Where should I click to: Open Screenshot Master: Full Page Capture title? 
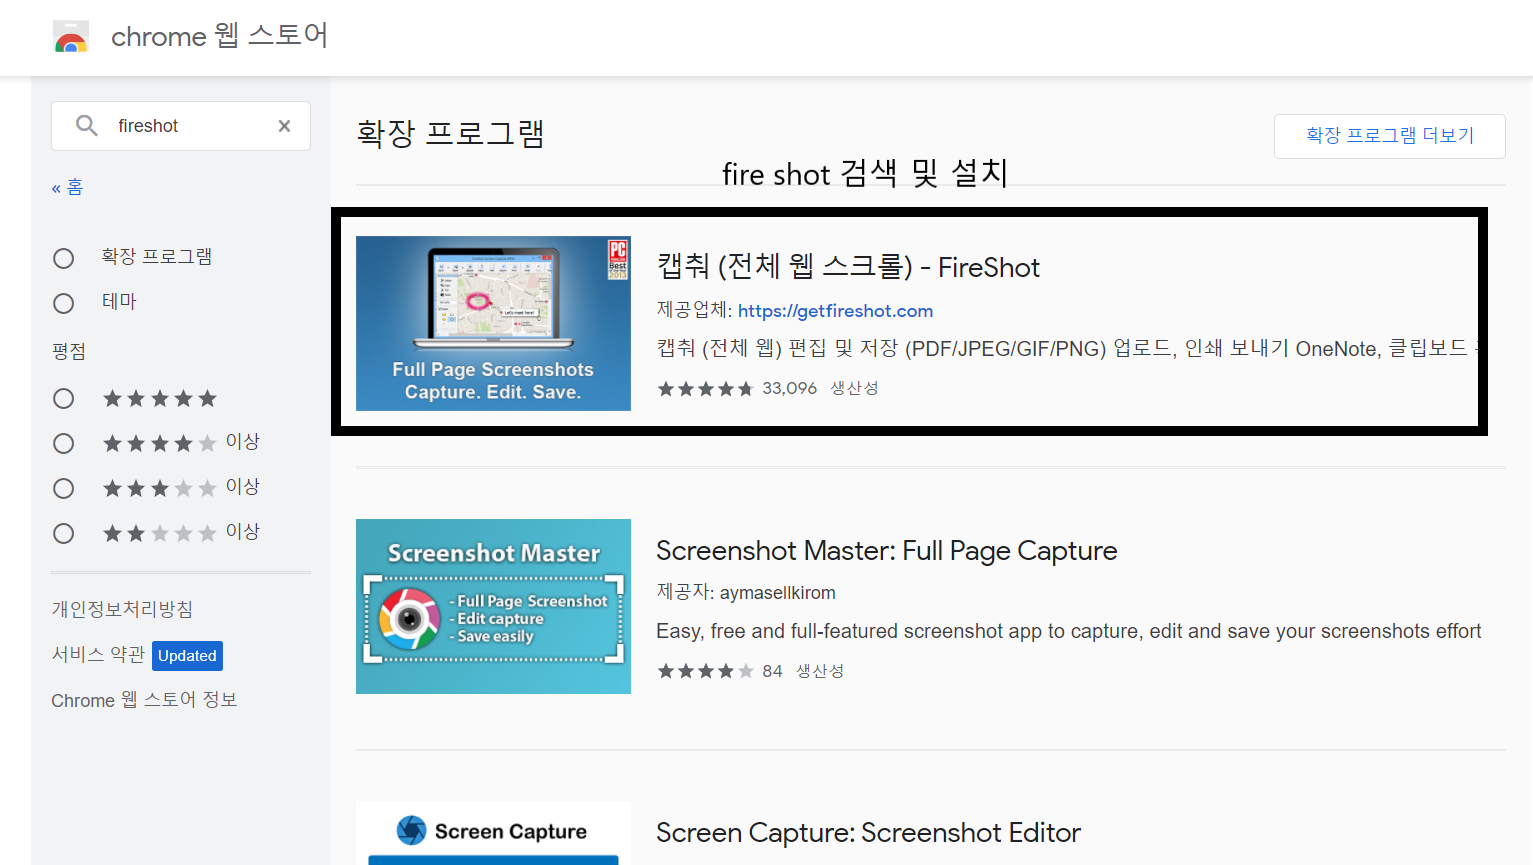887,551
